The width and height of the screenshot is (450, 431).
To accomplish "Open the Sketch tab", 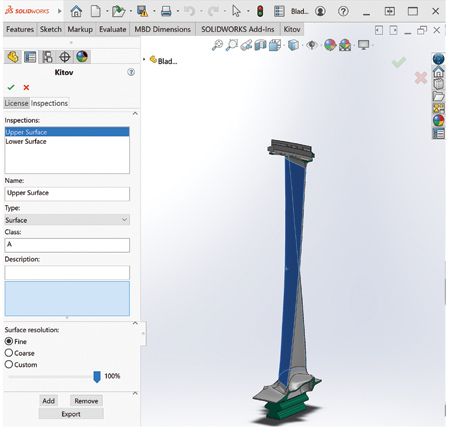I will [51, 29].
